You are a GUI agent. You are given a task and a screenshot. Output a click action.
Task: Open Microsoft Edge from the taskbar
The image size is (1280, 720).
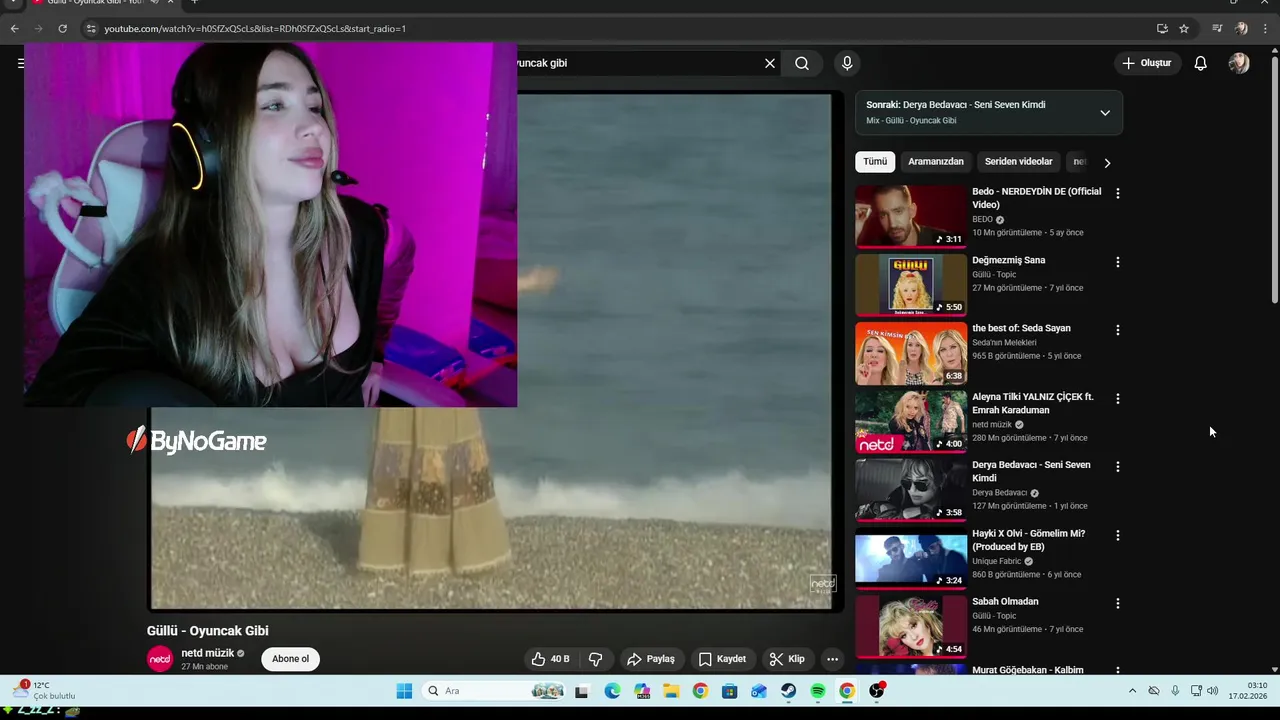click(612, 691)
